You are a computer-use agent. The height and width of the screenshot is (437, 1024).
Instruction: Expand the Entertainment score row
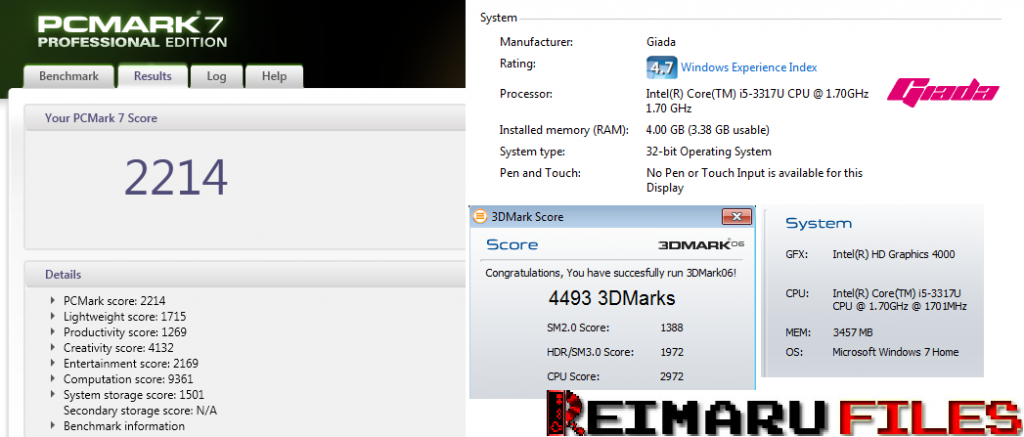tap(53, 363)
